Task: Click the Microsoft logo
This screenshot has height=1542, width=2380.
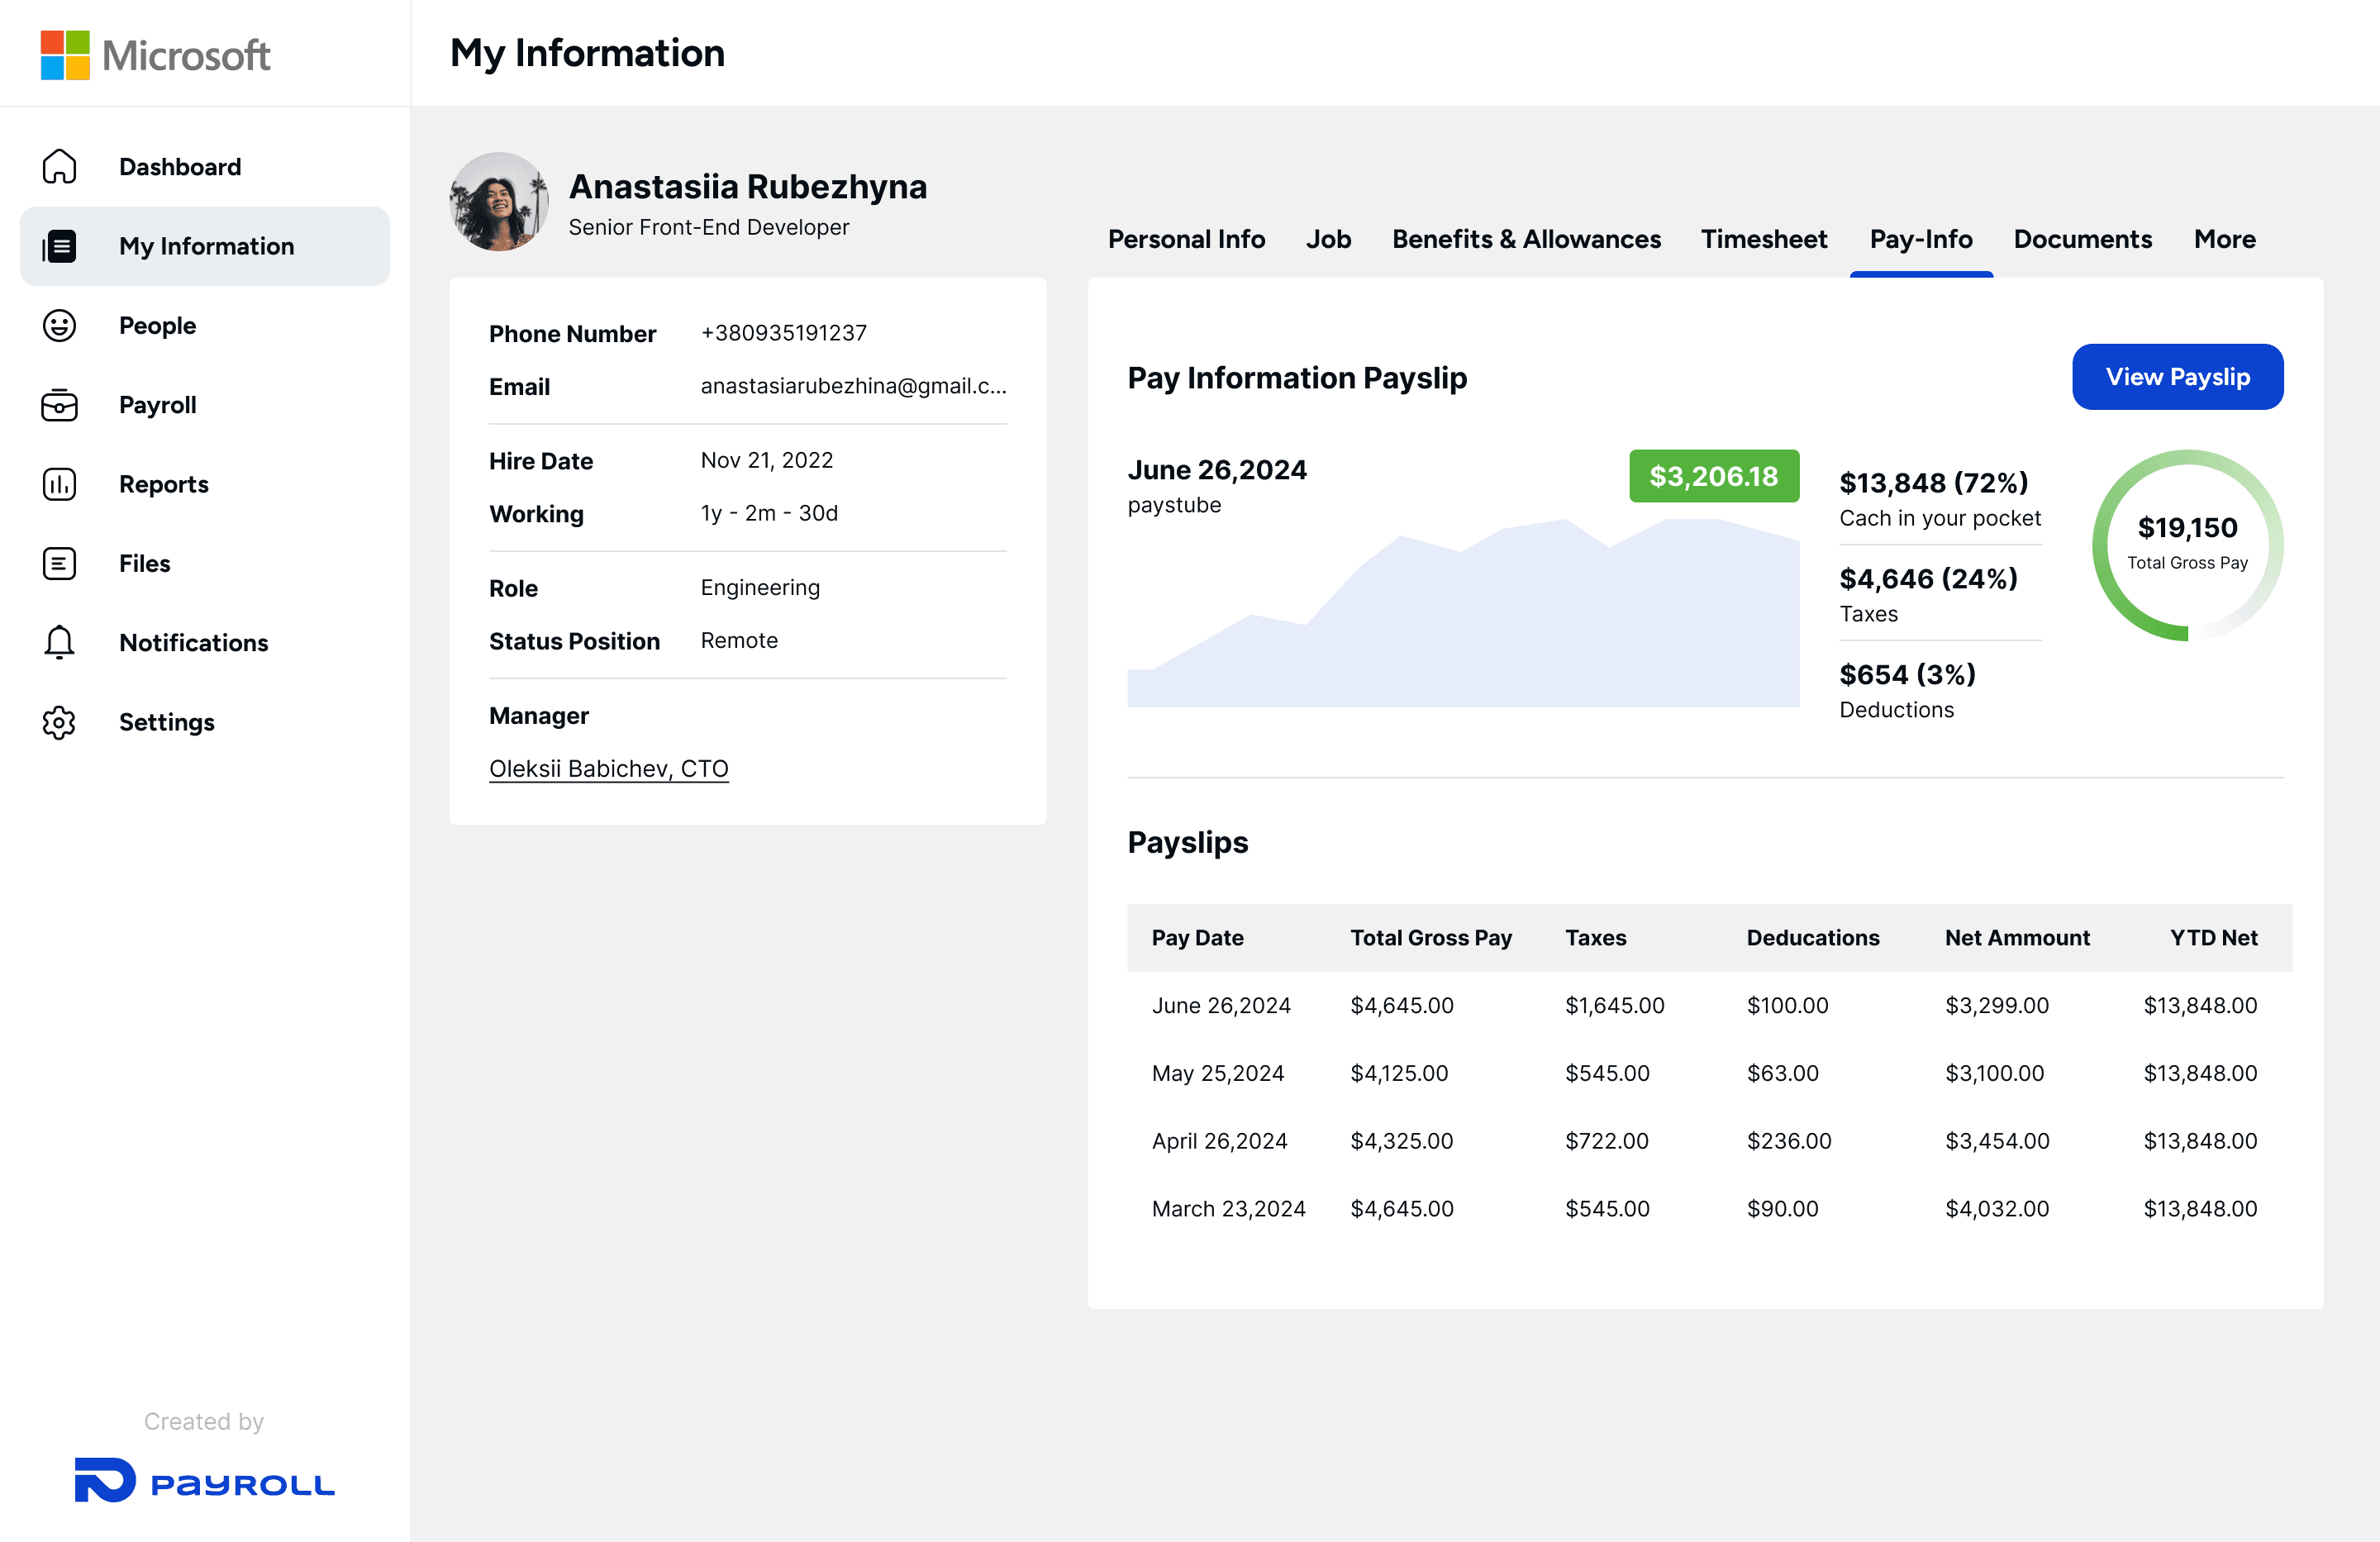Action: pos(155,55)
